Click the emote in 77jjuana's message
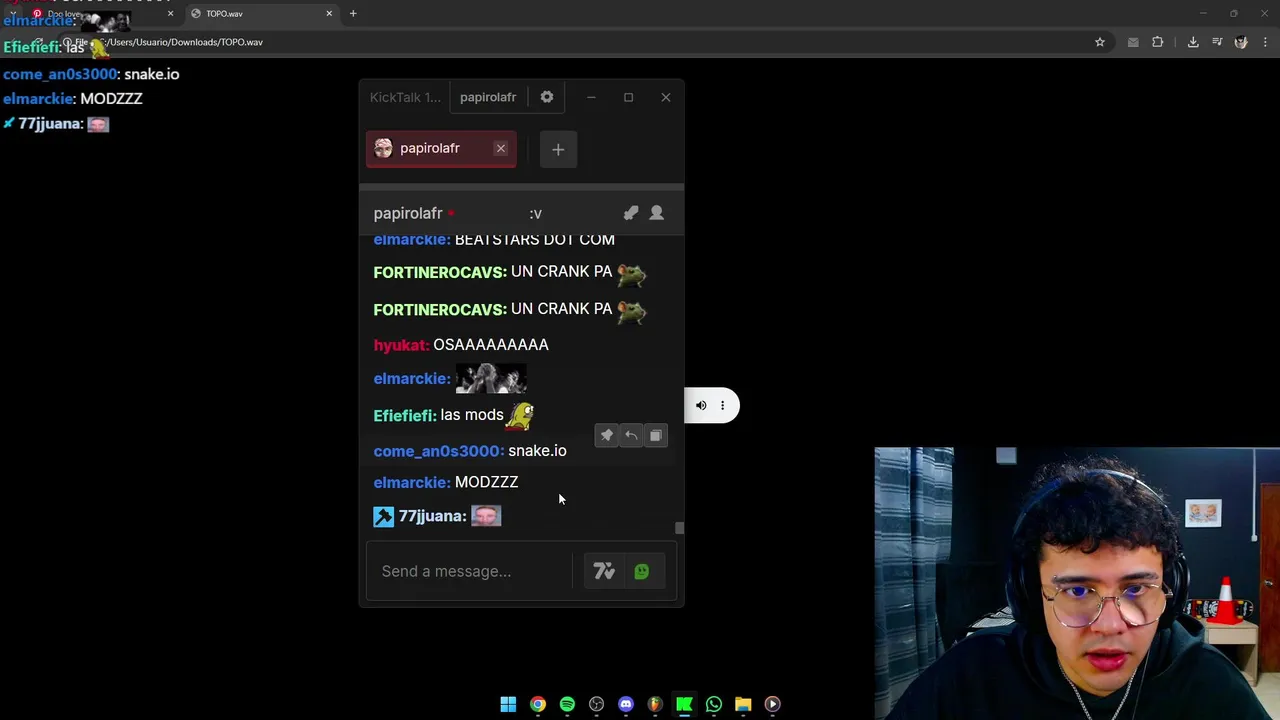1280x720 pixels. (486, 515)
